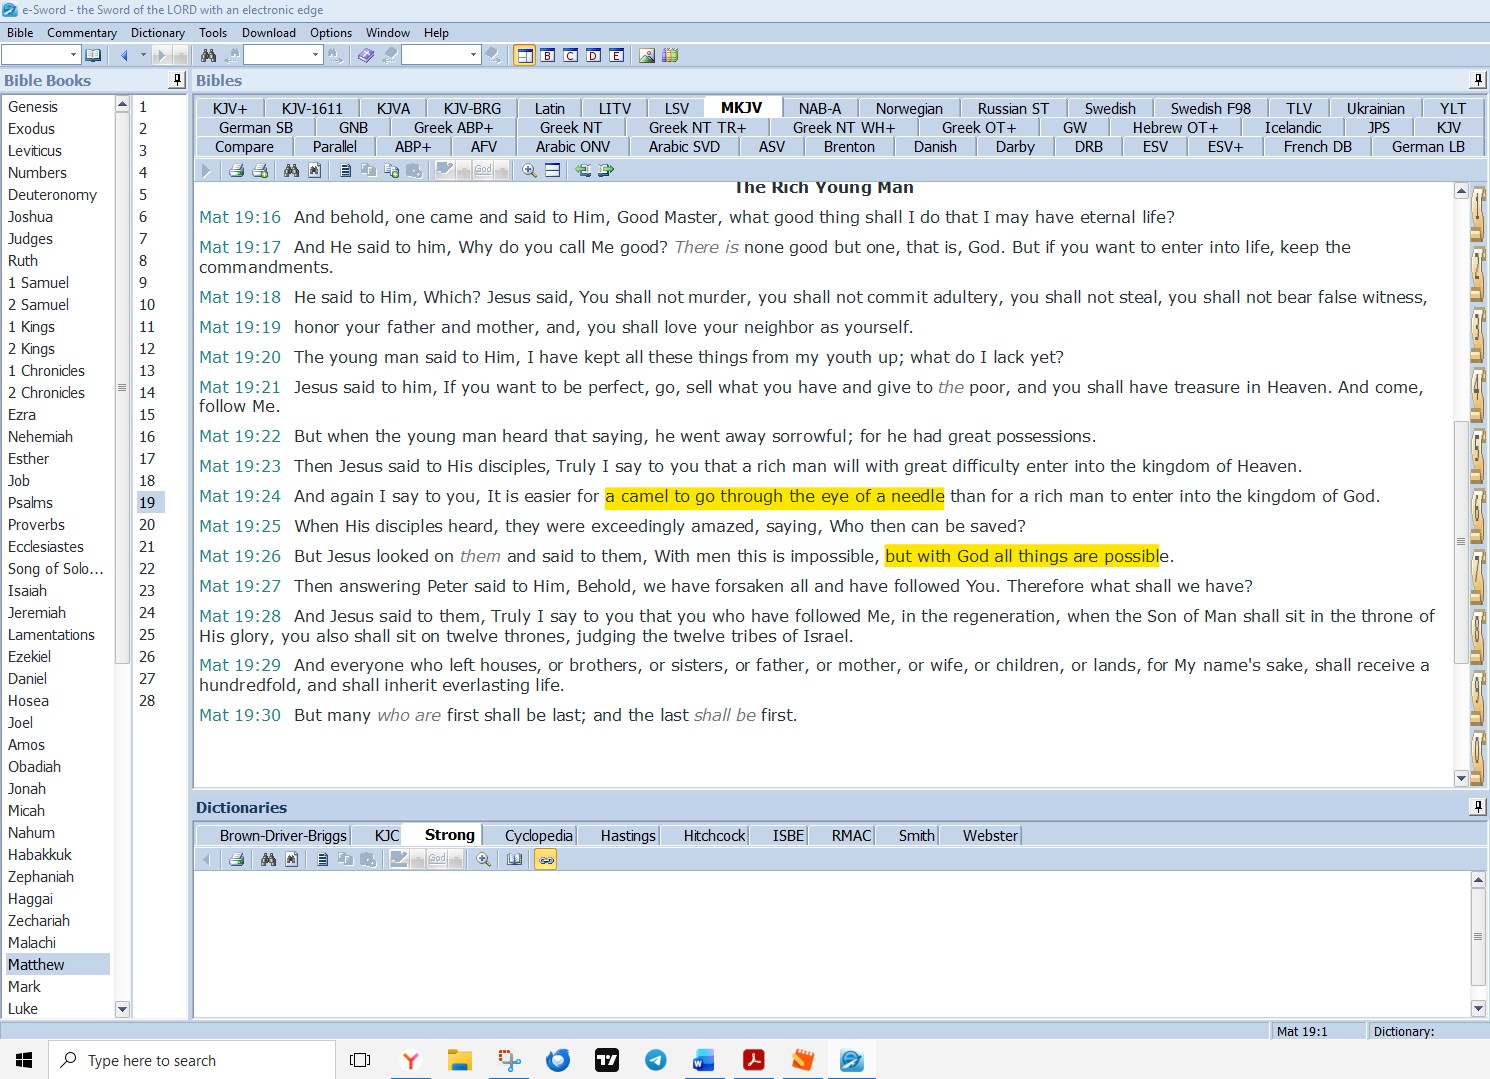Pin the Bible Books panel
The height and width of the screenshot is (1079, 1490).
coord(178,80)
